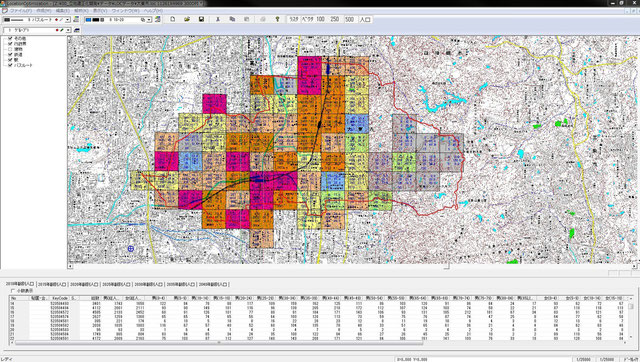Open the 10-20 fill style dropdown
Screen dimensions: 640x362
pos(149,20)
